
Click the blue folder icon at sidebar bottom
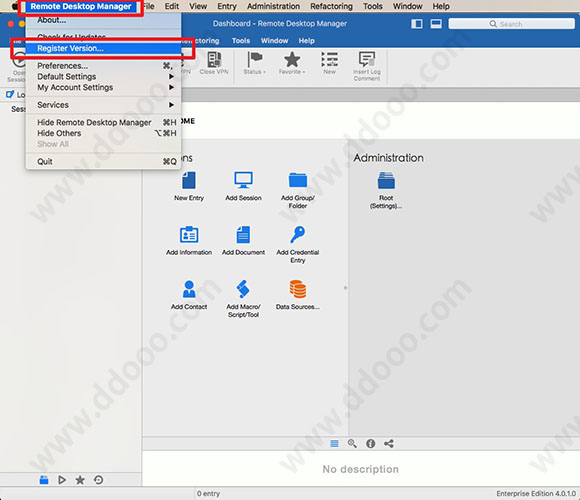tap(44, 480)
